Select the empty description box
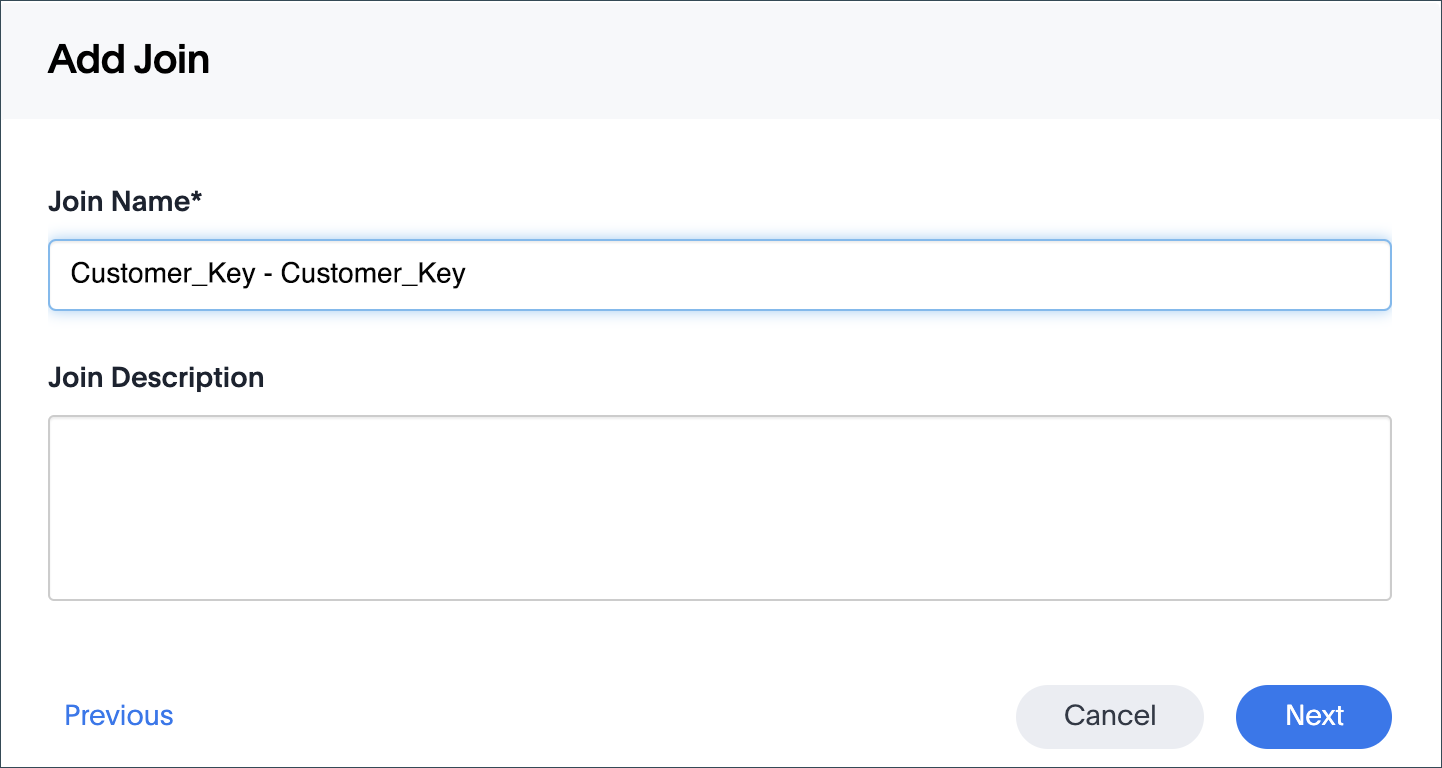Screen dimensions: 1442x768 point(719,508)
